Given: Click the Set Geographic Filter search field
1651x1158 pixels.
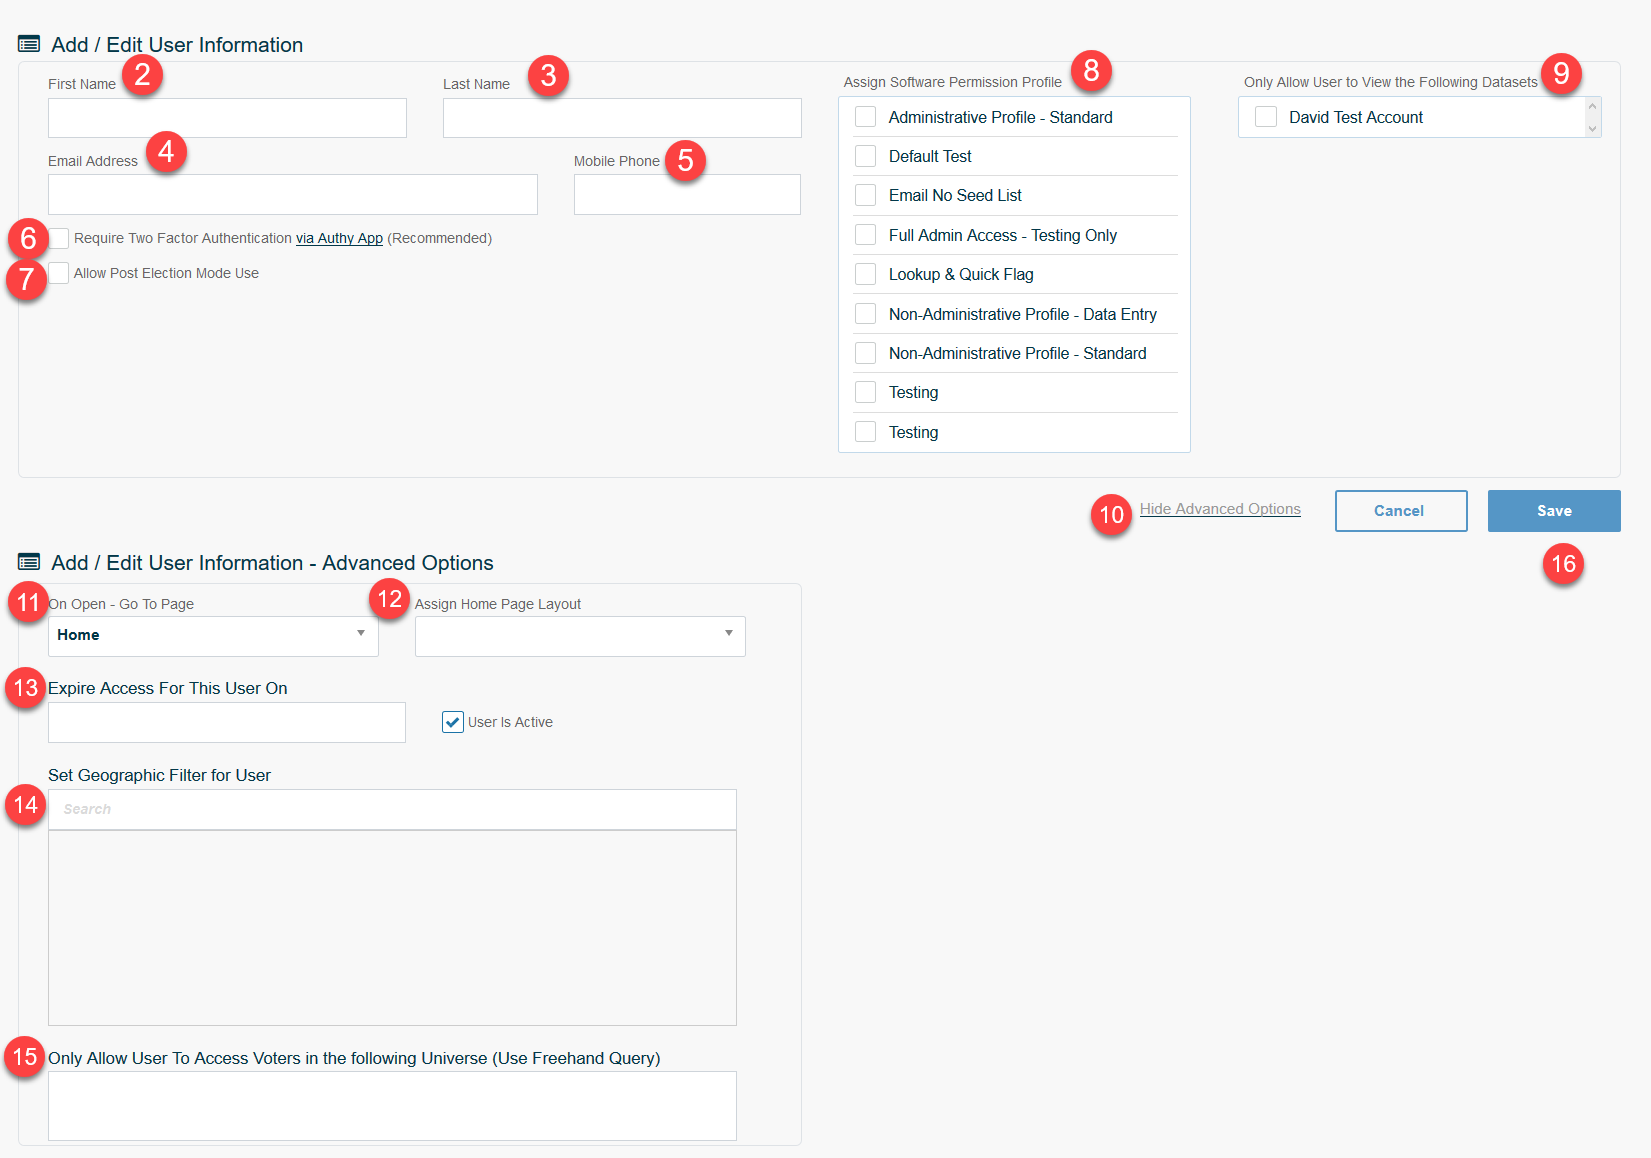Looking at the screenshot, I should pos(390,808).
